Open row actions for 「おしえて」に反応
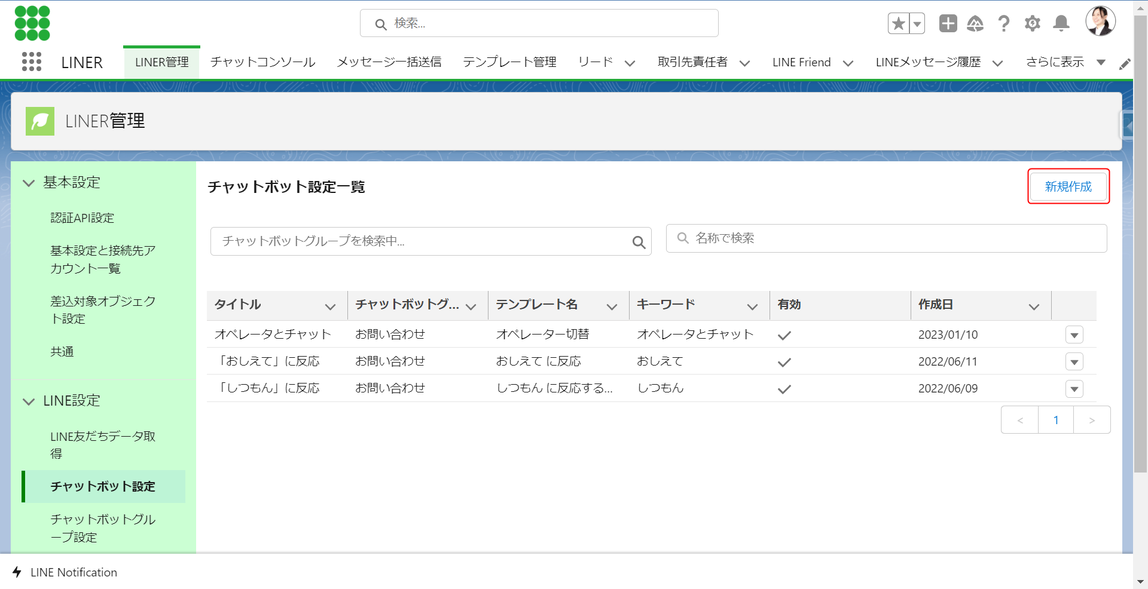This screenshot has height=589, width=1148. 1074,362
